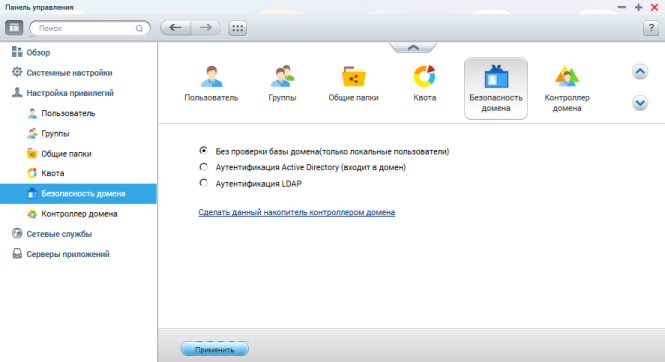Toggle the sidebar panel view icon
The width and height of the screenshot is (665, 362).
[x=14, y=28]
